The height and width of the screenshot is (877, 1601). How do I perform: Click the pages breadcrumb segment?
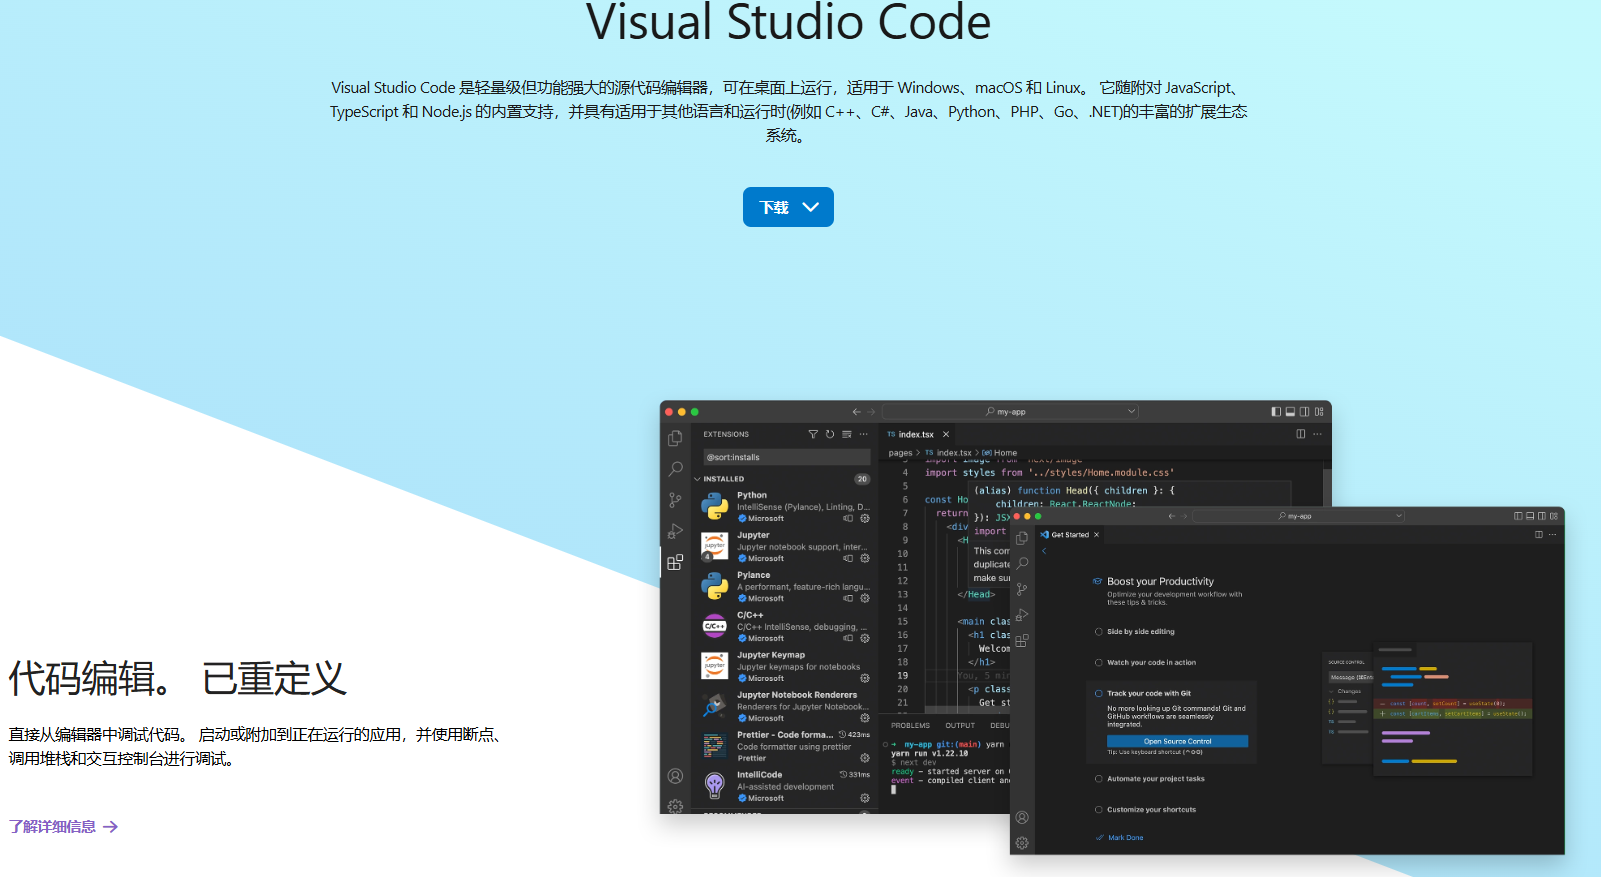click(900, 453)
